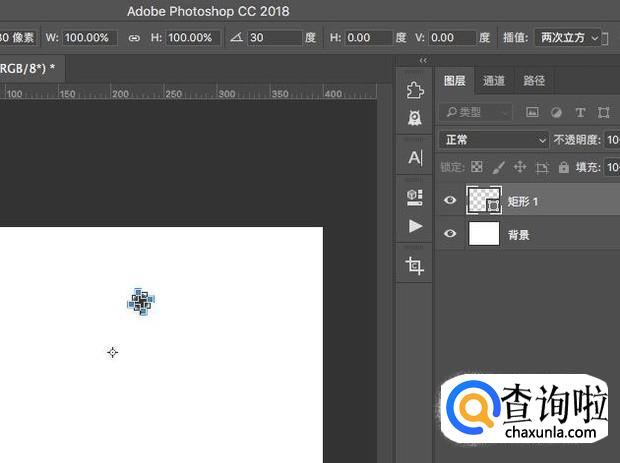The height and width of the screenshot is (463, 620).
Task: Collapse the panel dock double arrows
Action: 423,60
